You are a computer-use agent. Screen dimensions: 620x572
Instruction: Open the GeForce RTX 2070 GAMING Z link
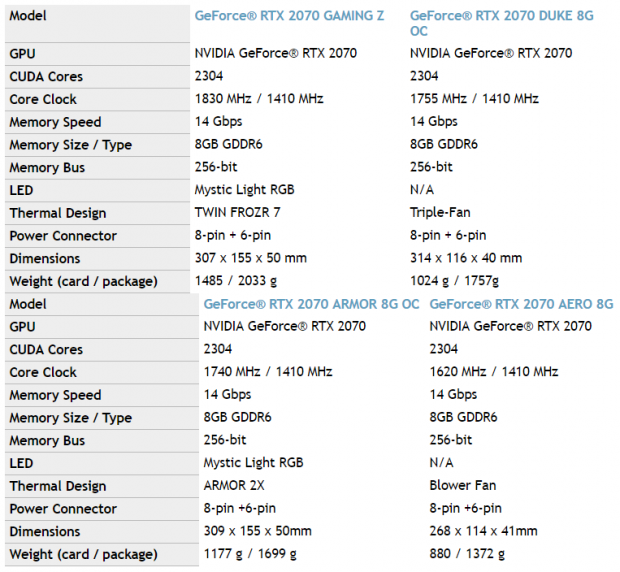coord(289,16)
